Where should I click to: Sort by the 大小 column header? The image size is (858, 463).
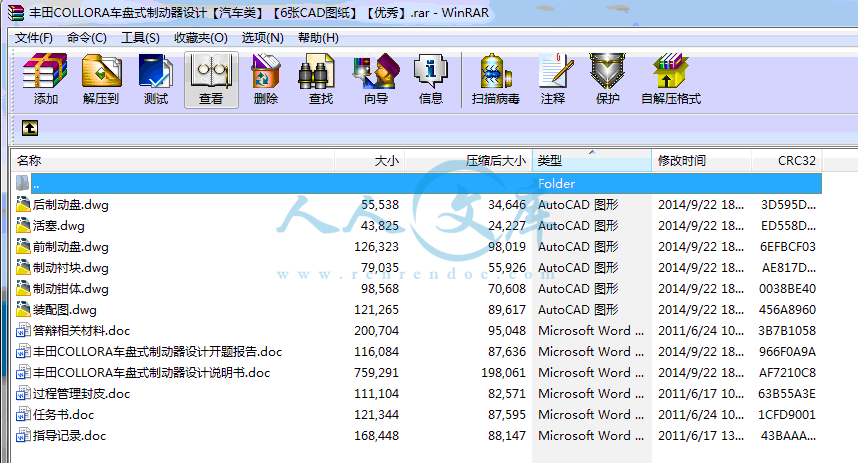pos(369,160)
